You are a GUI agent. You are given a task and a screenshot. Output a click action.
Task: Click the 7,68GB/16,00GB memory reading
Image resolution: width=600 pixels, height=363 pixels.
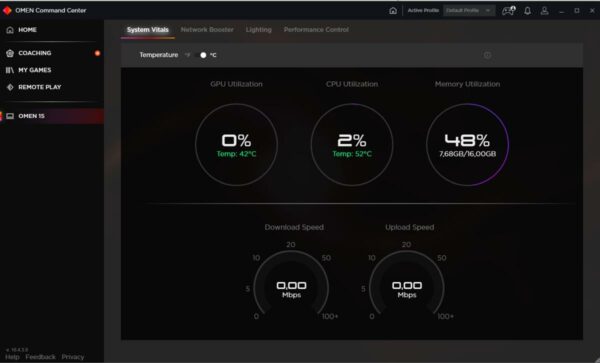click(467, 154)
